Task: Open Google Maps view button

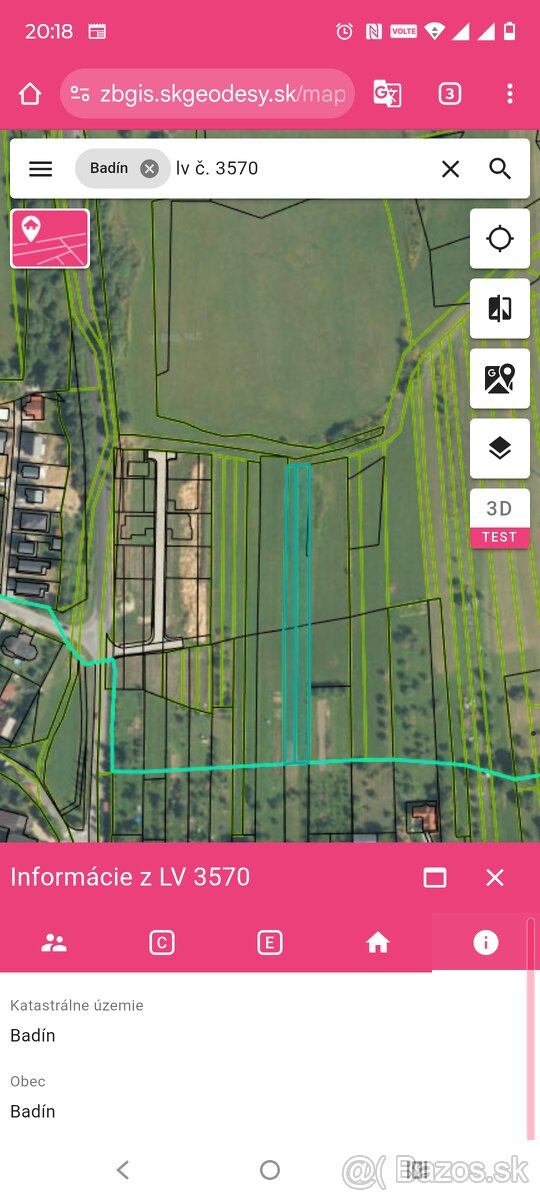Action: click(x=500, y=379)
